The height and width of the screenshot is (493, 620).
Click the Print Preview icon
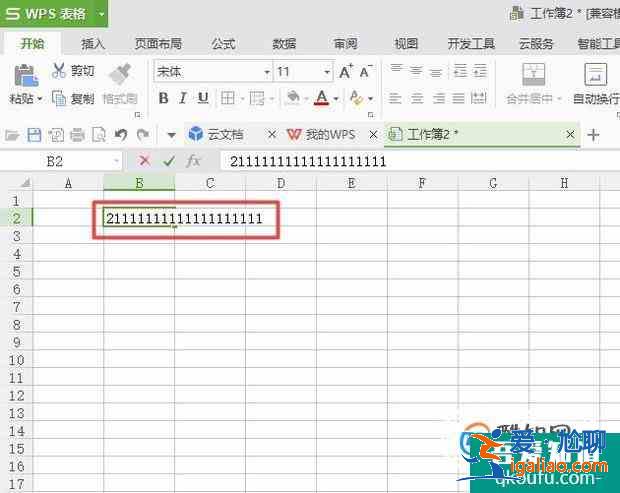[98, 135]
